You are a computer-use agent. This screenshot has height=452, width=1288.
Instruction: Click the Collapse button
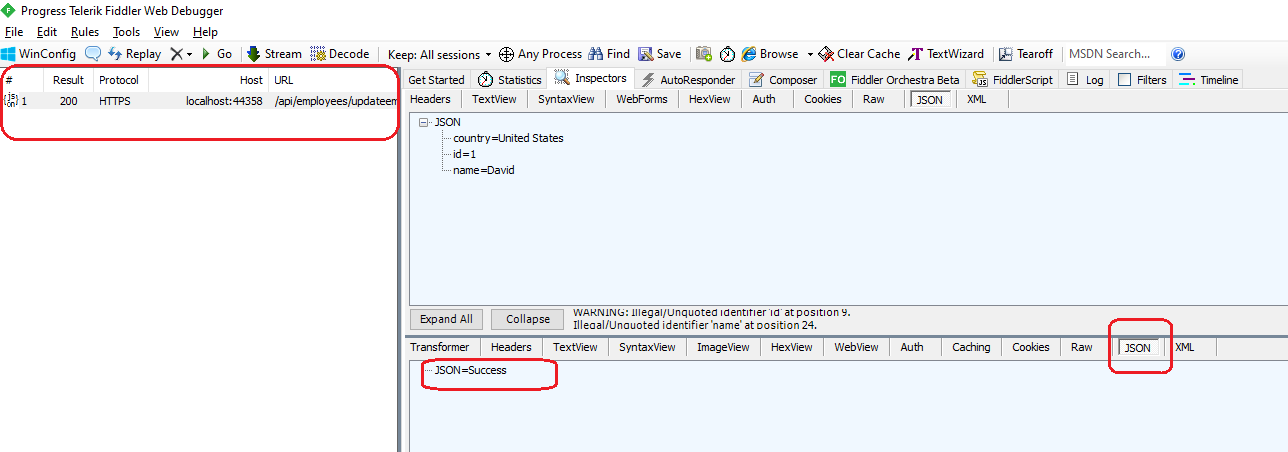[528, 319]
